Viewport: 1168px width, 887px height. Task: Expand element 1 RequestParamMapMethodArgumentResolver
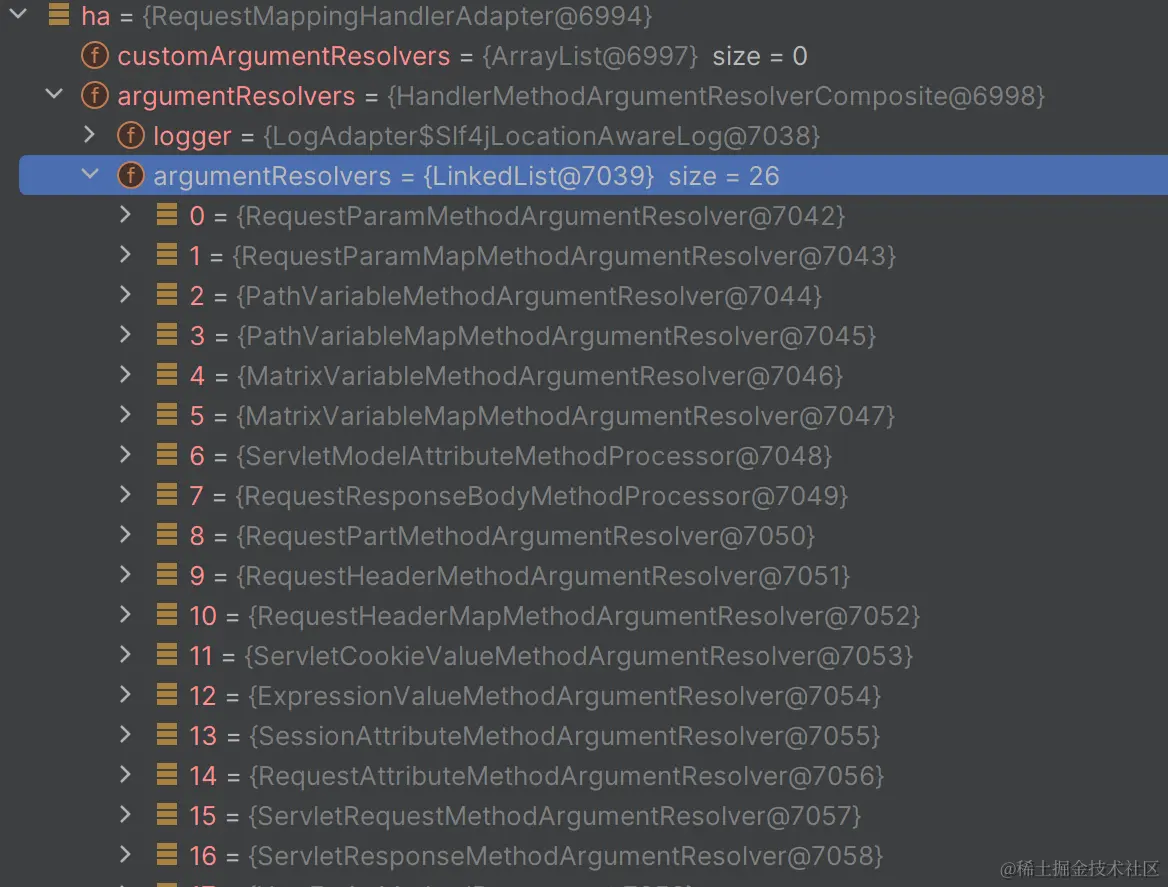click(x=125, y=255)
